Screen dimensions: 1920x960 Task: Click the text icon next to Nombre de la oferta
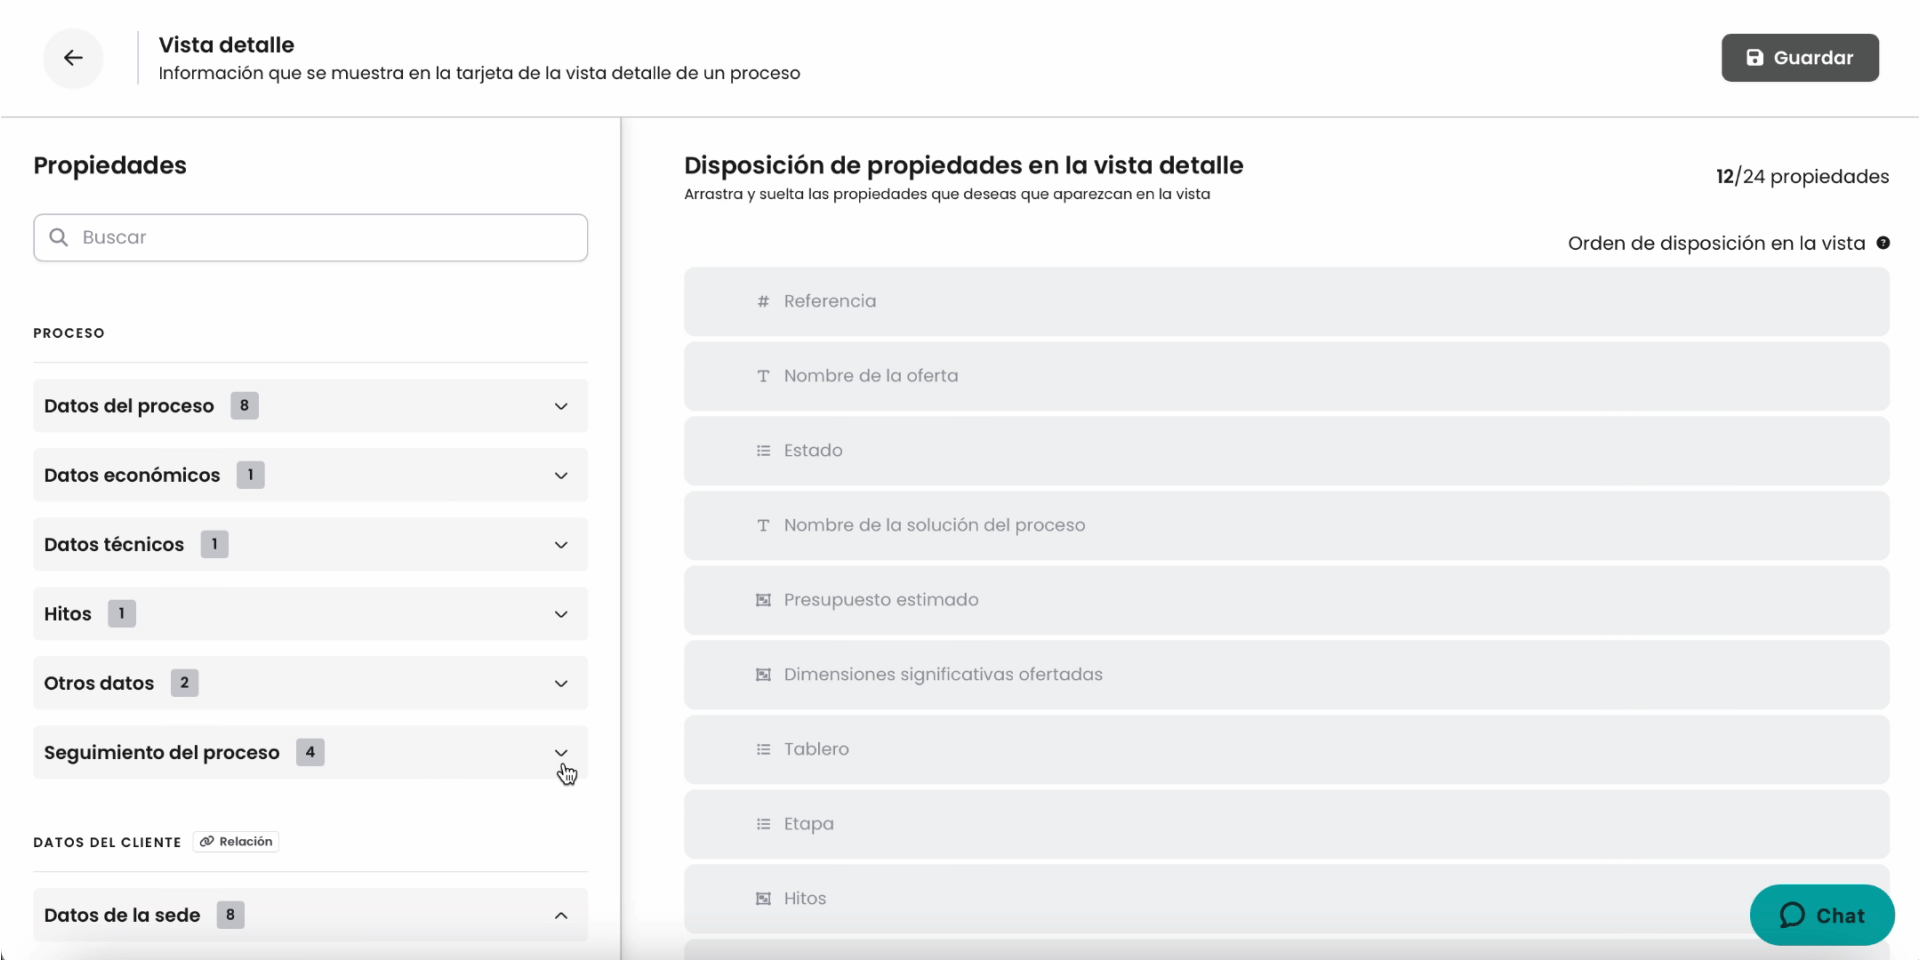point(763,376)
